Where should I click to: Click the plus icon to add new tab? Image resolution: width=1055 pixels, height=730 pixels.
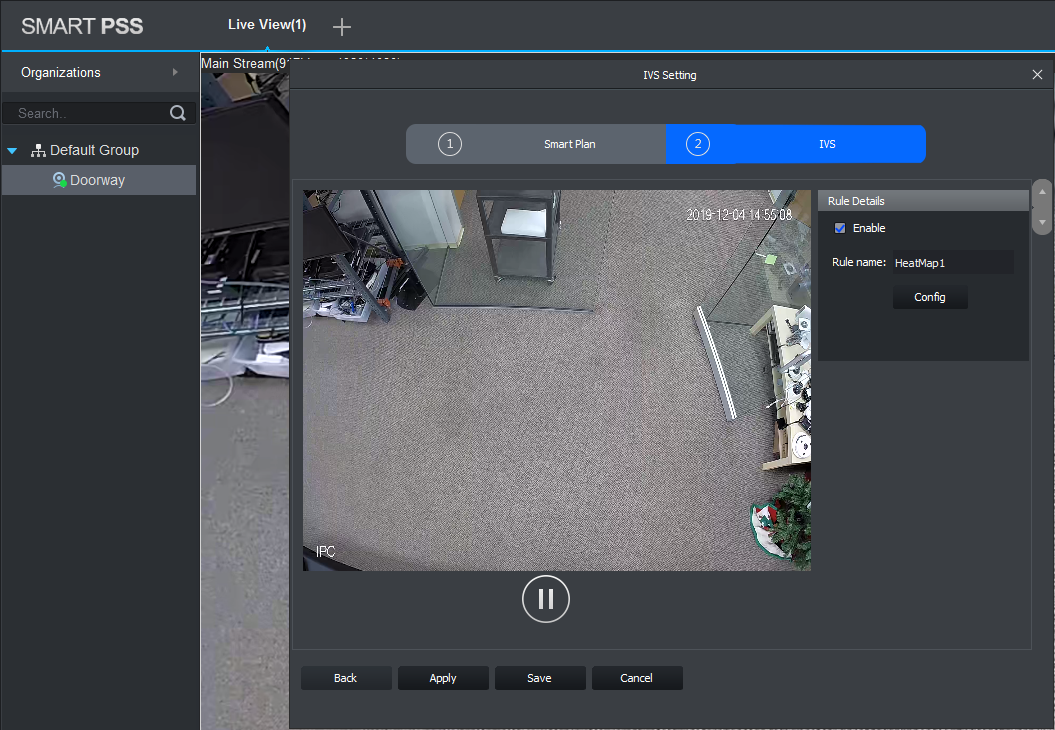coord(341,27)
